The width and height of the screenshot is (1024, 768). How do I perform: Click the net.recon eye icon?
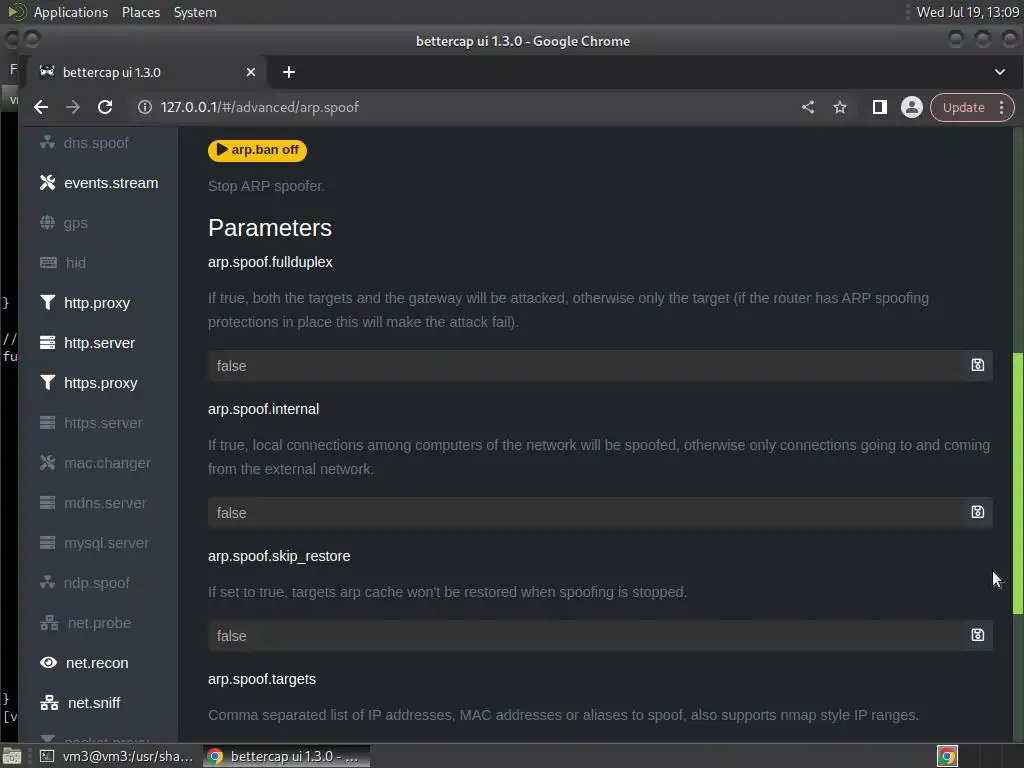point(48,663)
